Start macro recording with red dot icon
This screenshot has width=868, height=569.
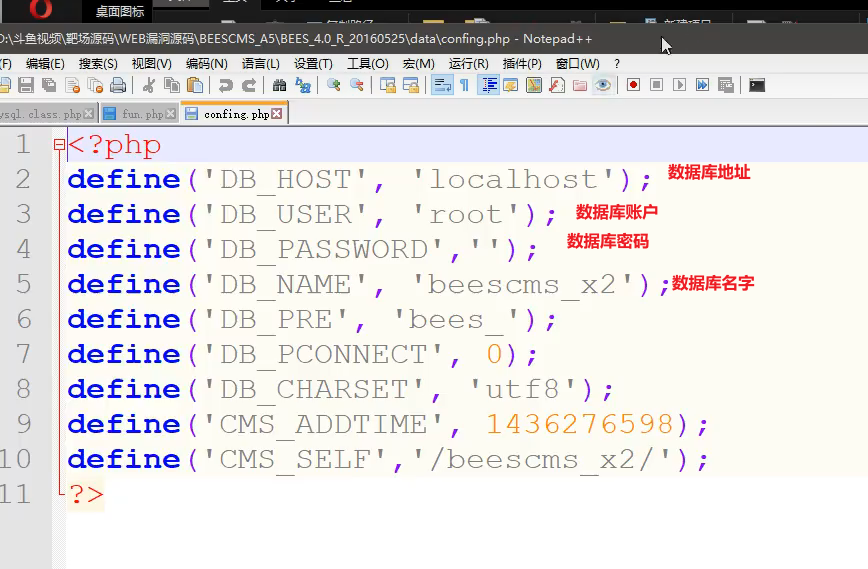click(633, 86)
